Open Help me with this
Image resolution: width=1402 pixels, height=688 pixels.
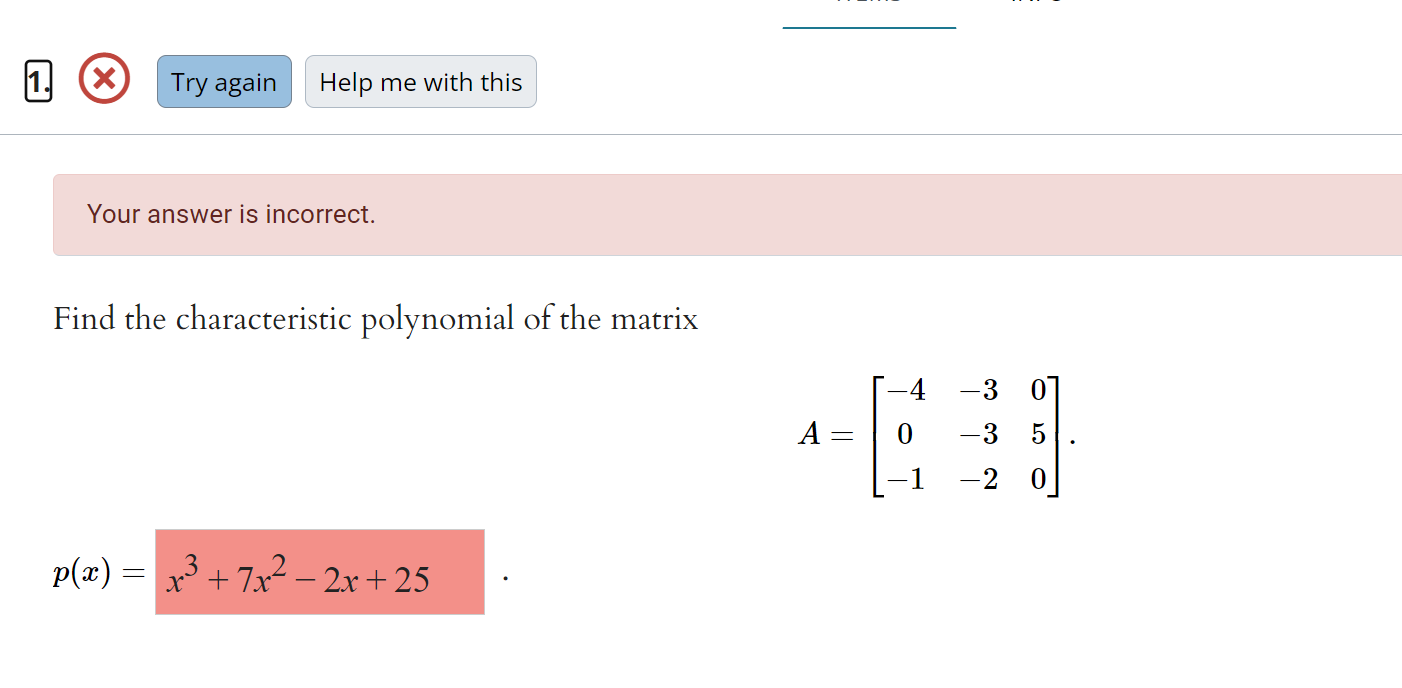coord(420,82)
